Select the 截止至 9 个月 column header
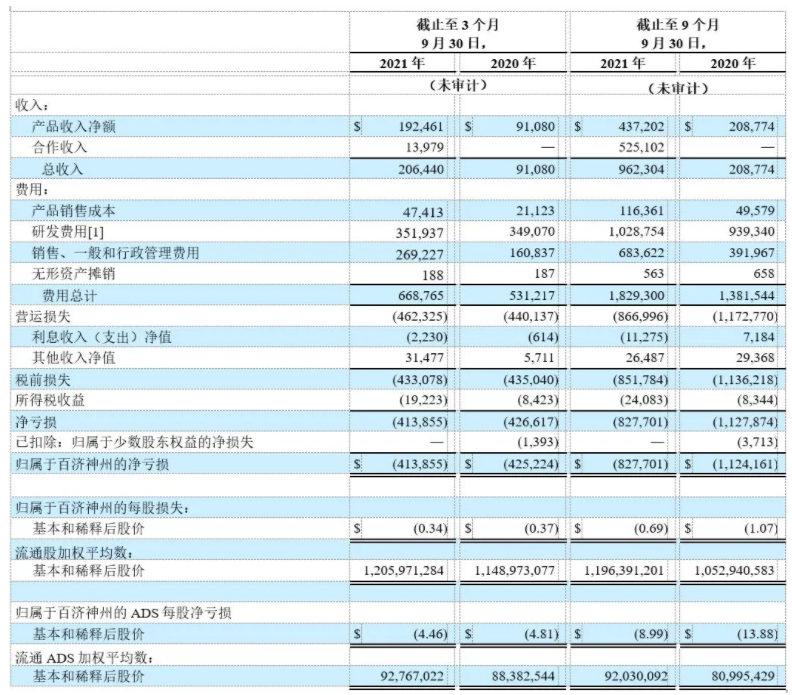 pyautogui.click(x=677, y=25)
